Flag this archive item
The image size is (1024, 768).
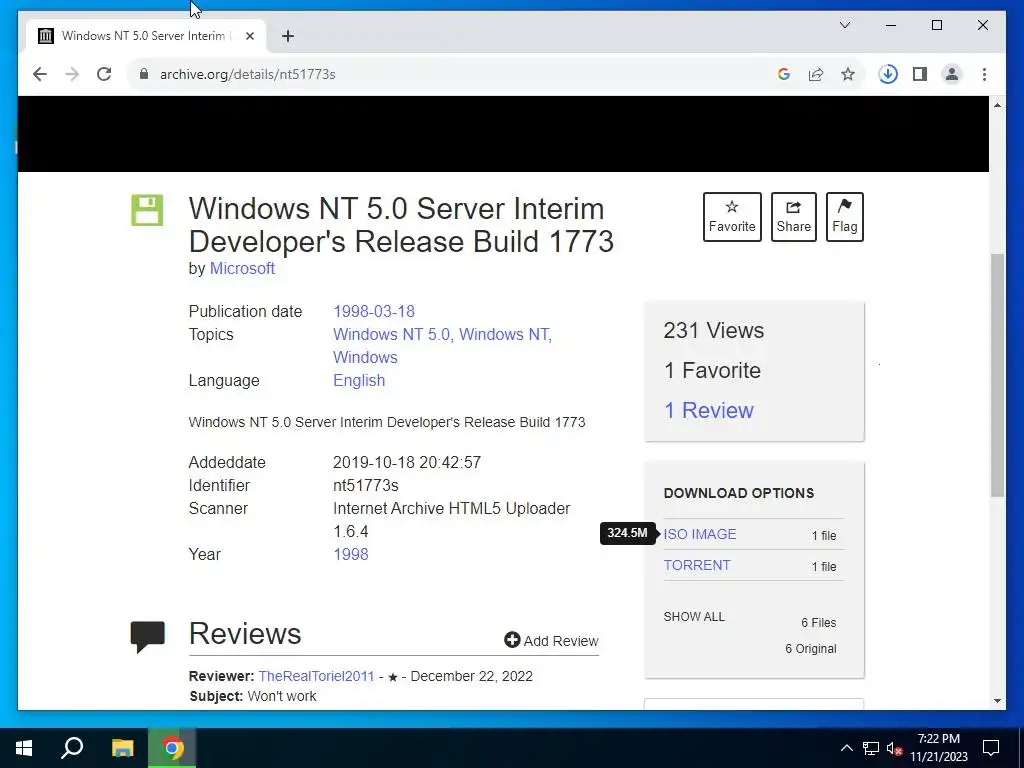(844, 217)
